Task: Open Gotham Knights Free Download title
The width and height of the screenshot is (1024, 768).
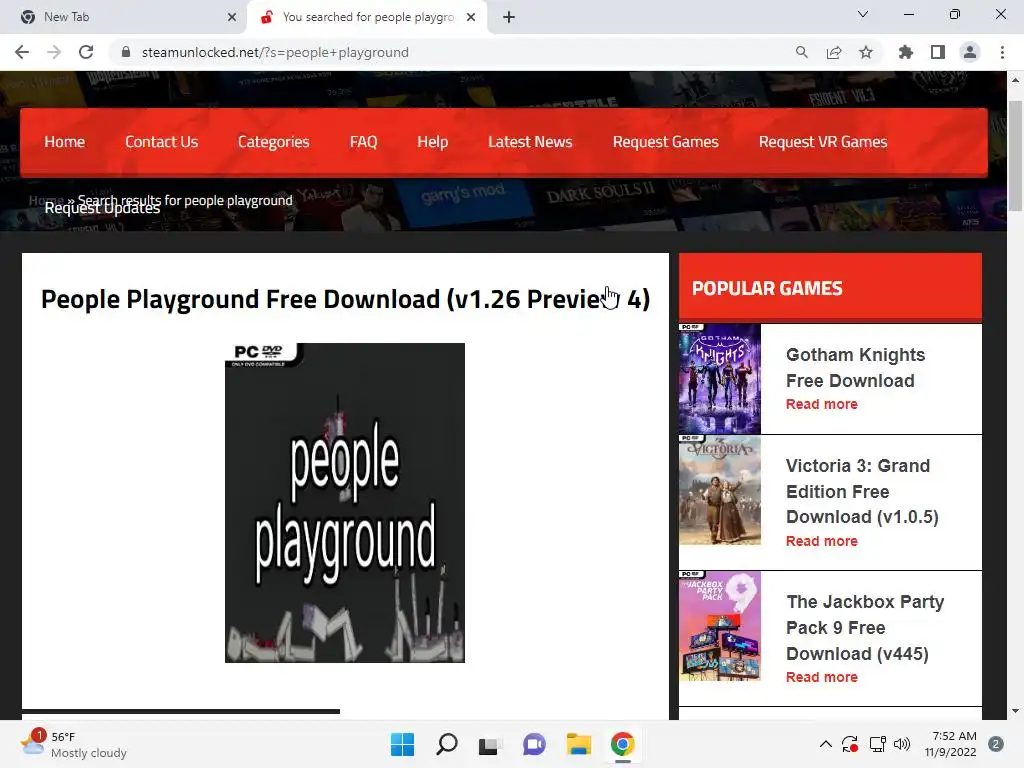Action: (855, 368)
